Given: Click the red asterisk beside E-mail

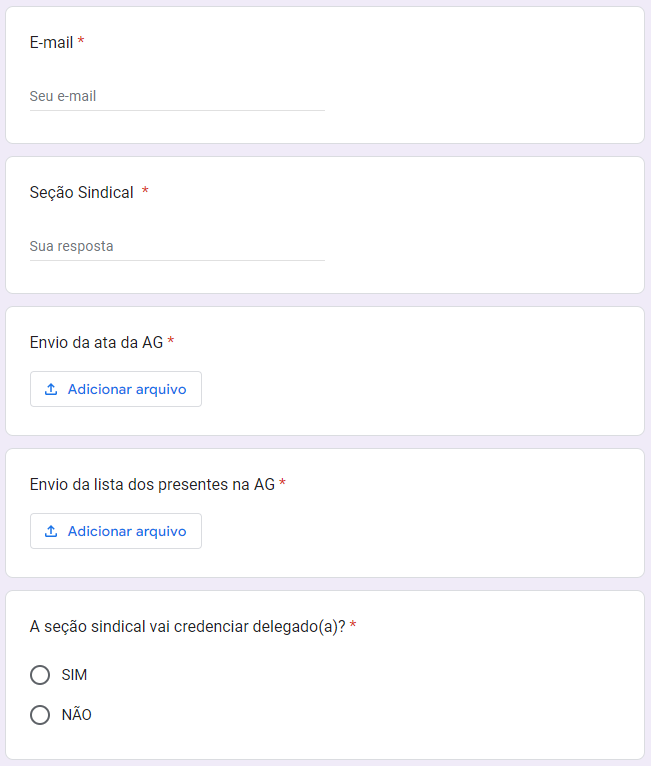Looking at the screenshot, I should point(81,42).
